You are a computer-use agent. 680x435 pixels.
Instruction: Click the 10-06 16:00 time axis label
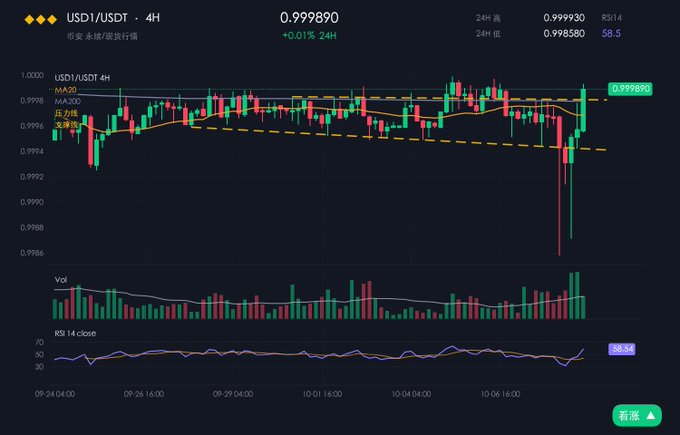500,394
